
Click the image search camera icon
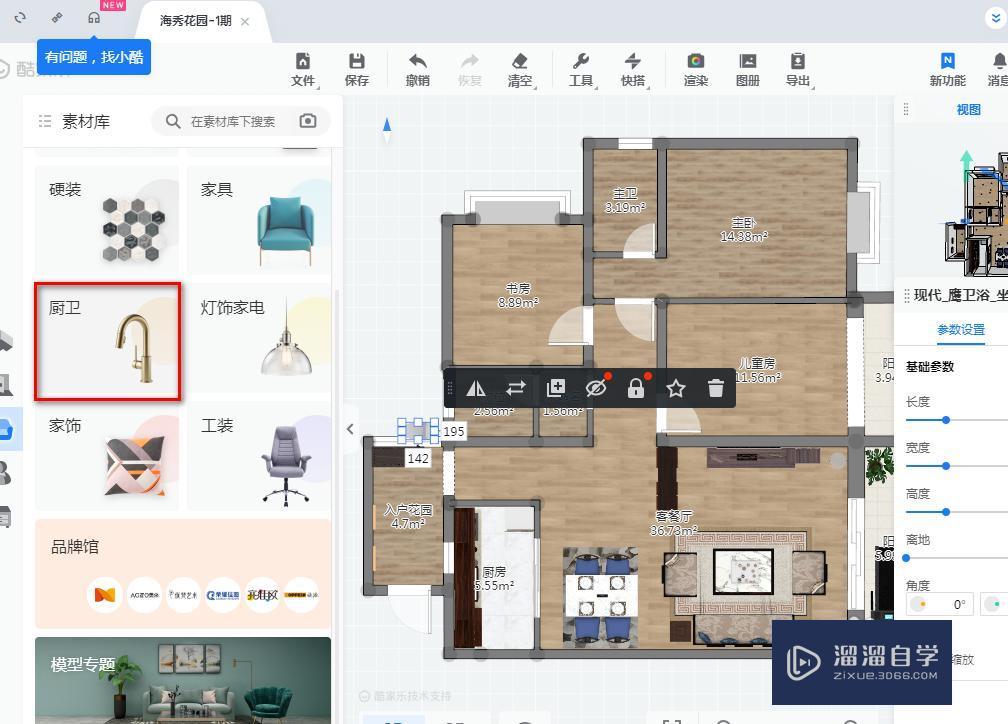tap(308, 121)
